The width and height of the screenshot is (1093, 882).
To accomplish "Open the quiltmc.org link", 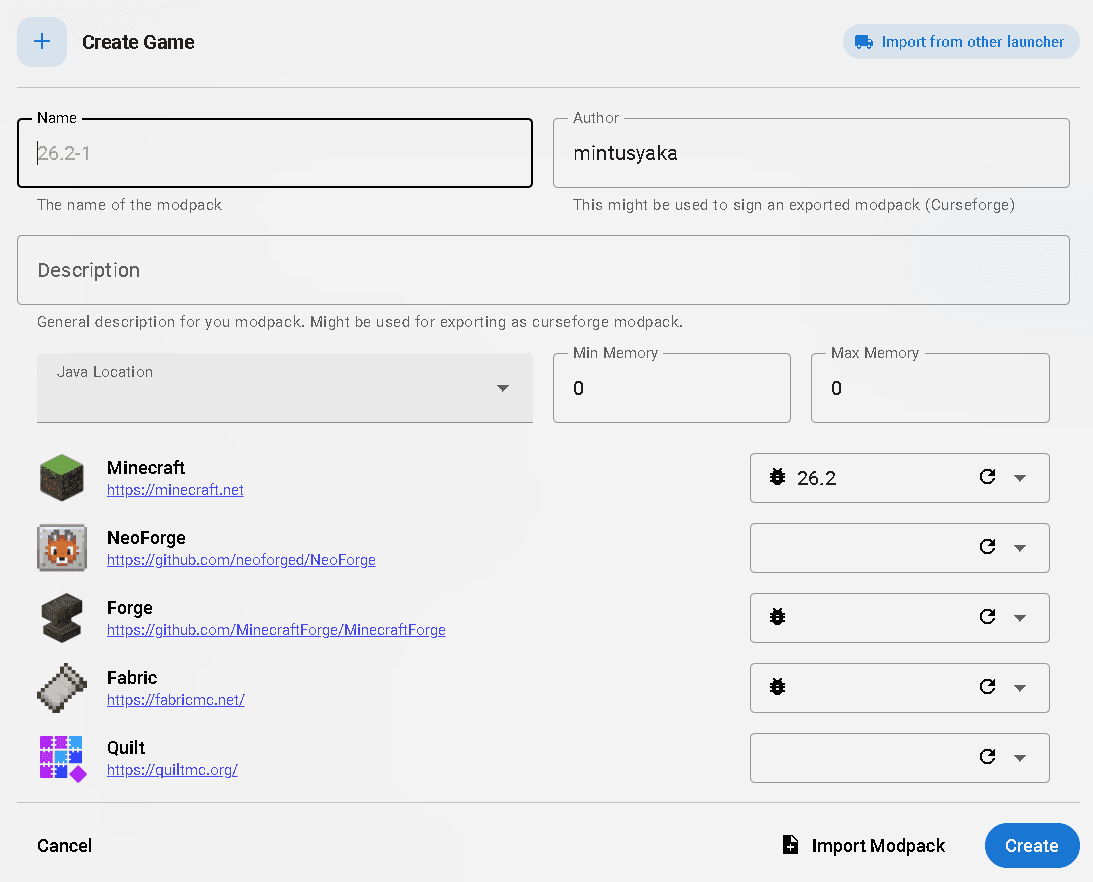I will [172, 770].
